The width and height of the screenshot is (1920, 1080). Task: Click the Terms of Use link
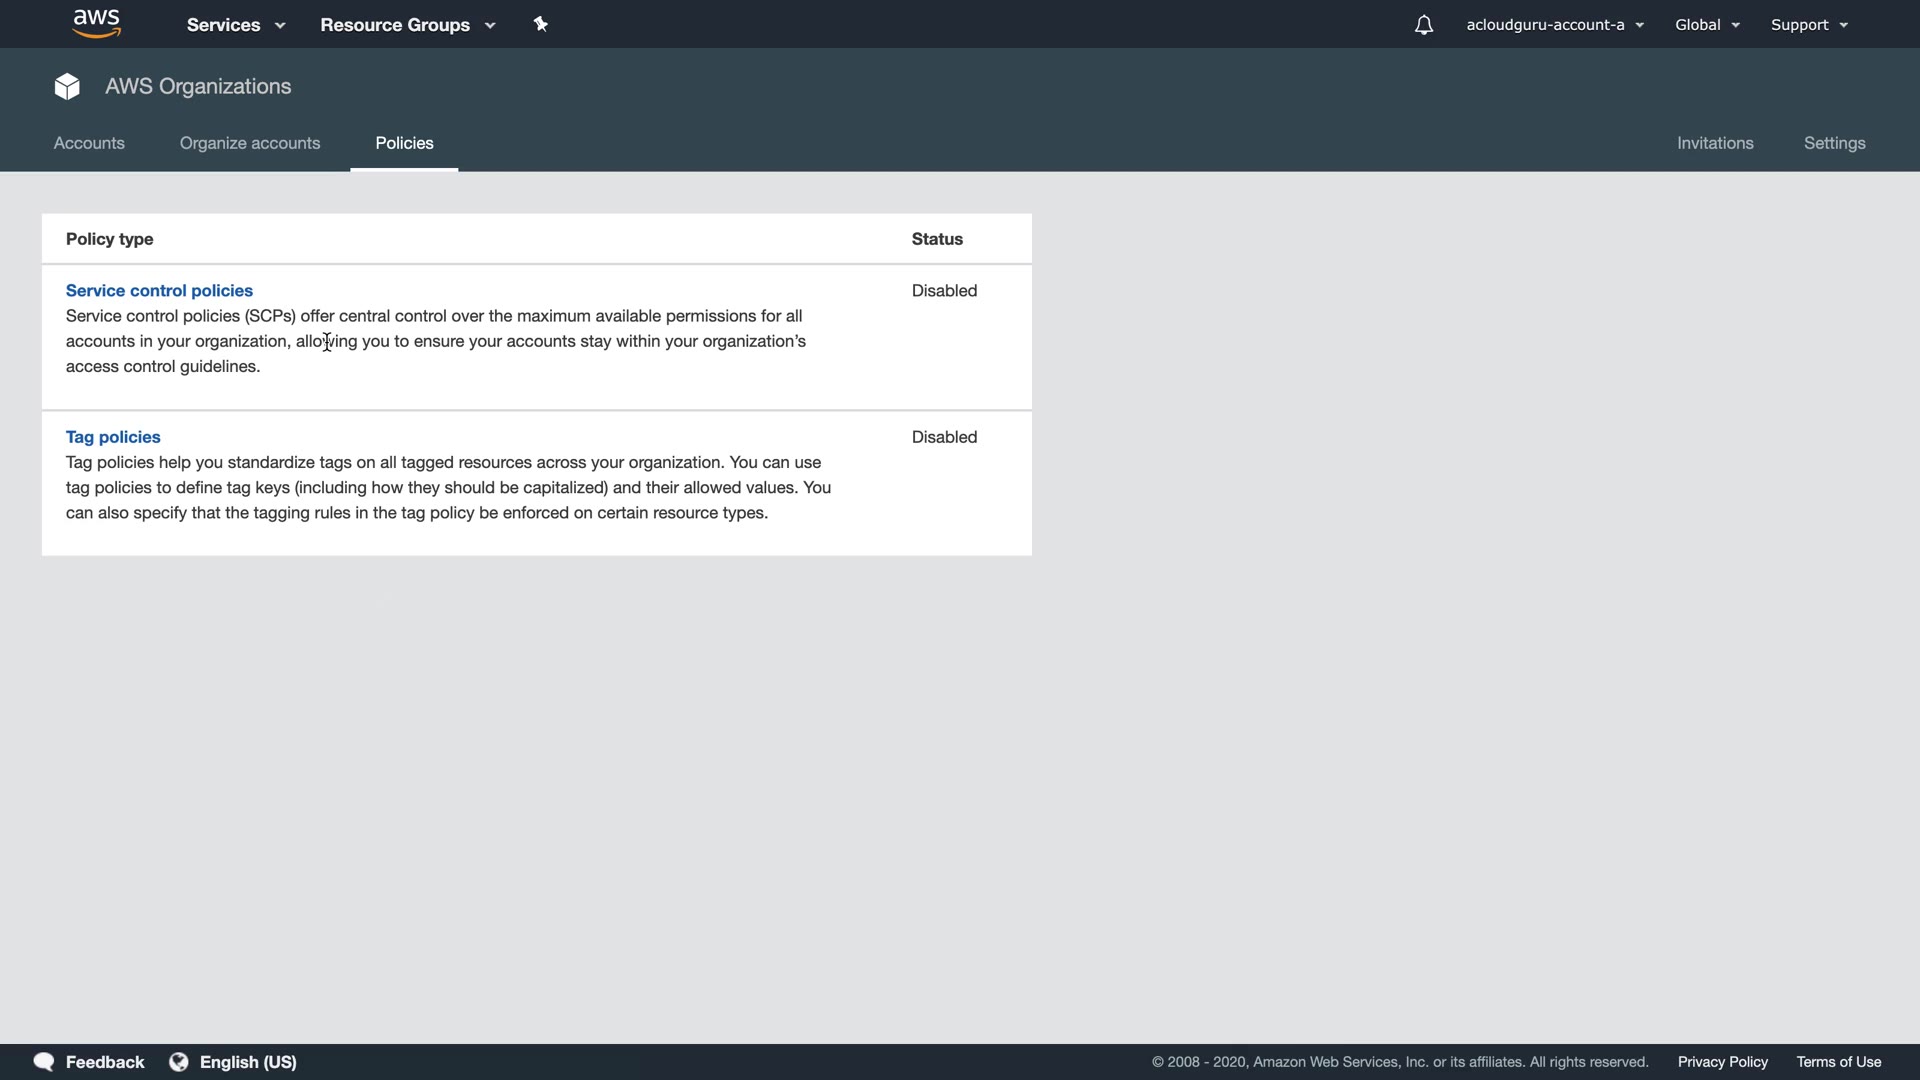pos(1838,1062)
